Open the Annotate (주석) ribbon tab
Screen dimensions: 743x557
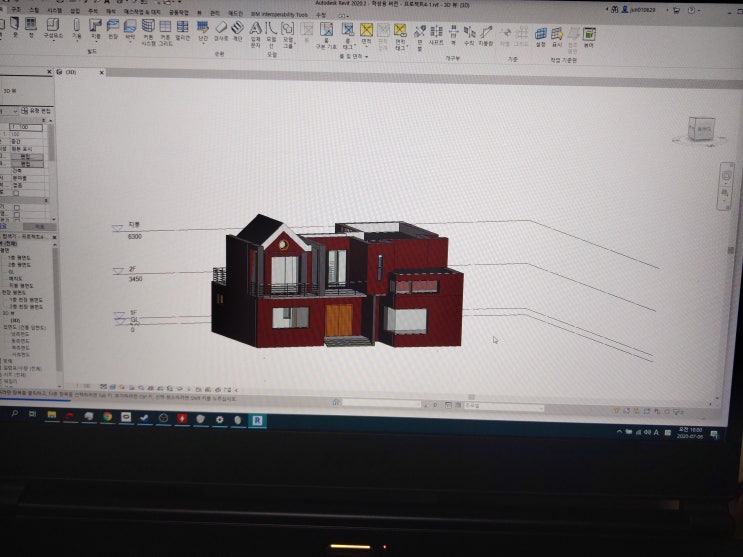93,10
